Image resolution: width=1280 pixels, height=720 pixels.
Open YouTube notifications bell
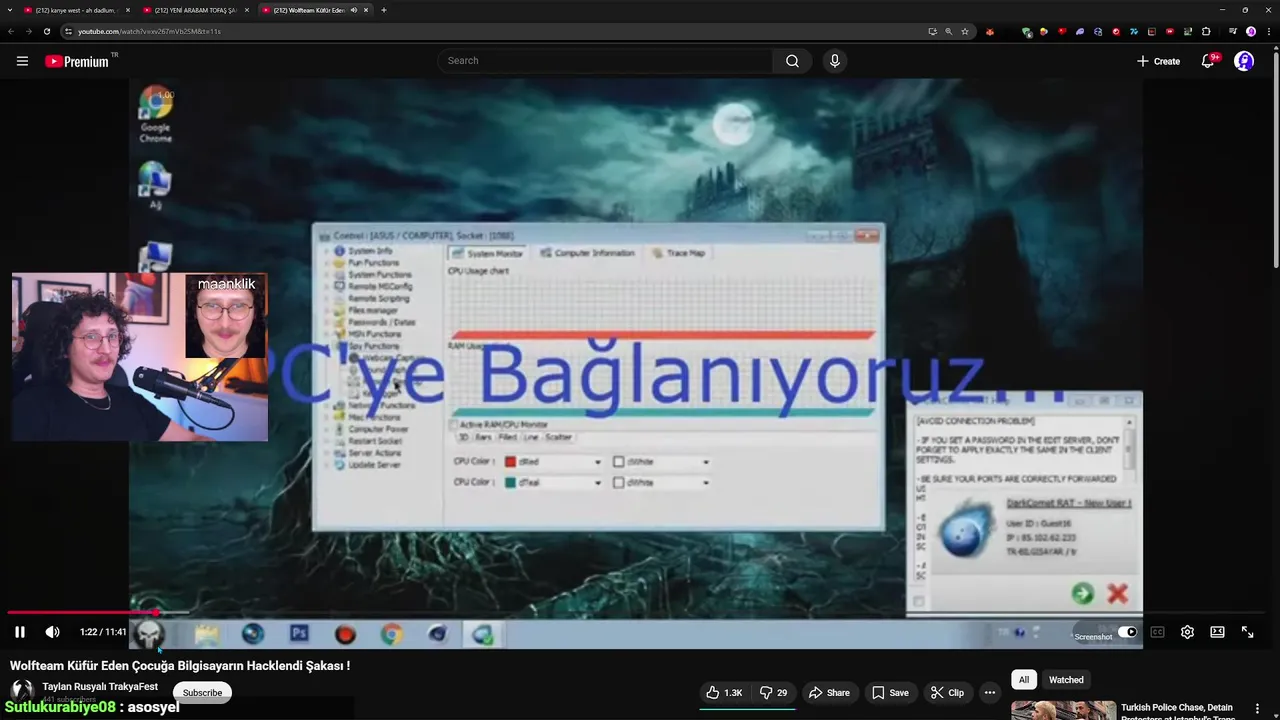pyautogui.click(x=1208, y=61)
